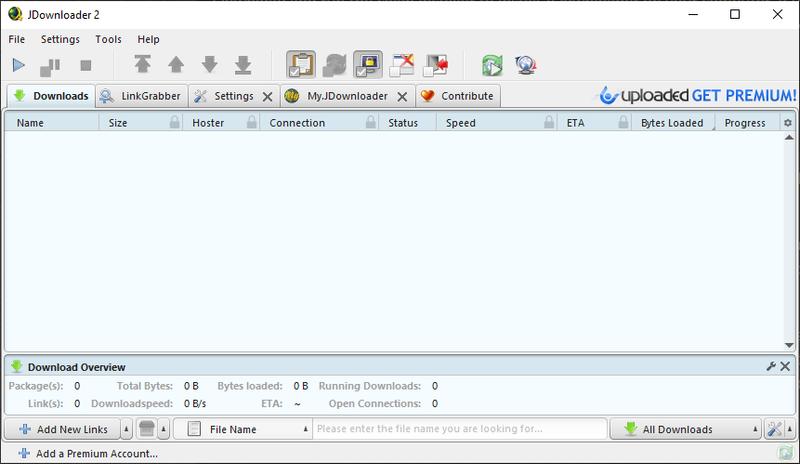Click the update check globe icon
The image size is (800, 464).
(x=526, y=65)
